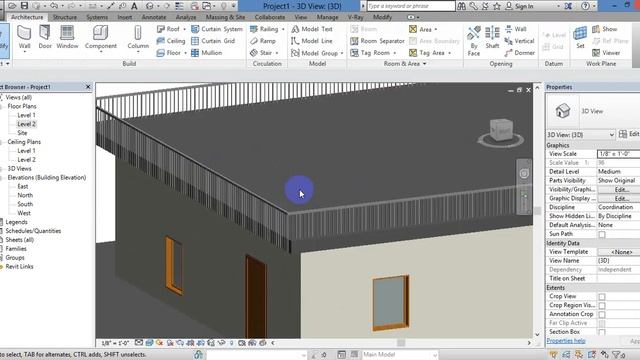640x360 pixels.
Task: Click the keyword search field
Action: pyautogui.click(x=411, y=6)
